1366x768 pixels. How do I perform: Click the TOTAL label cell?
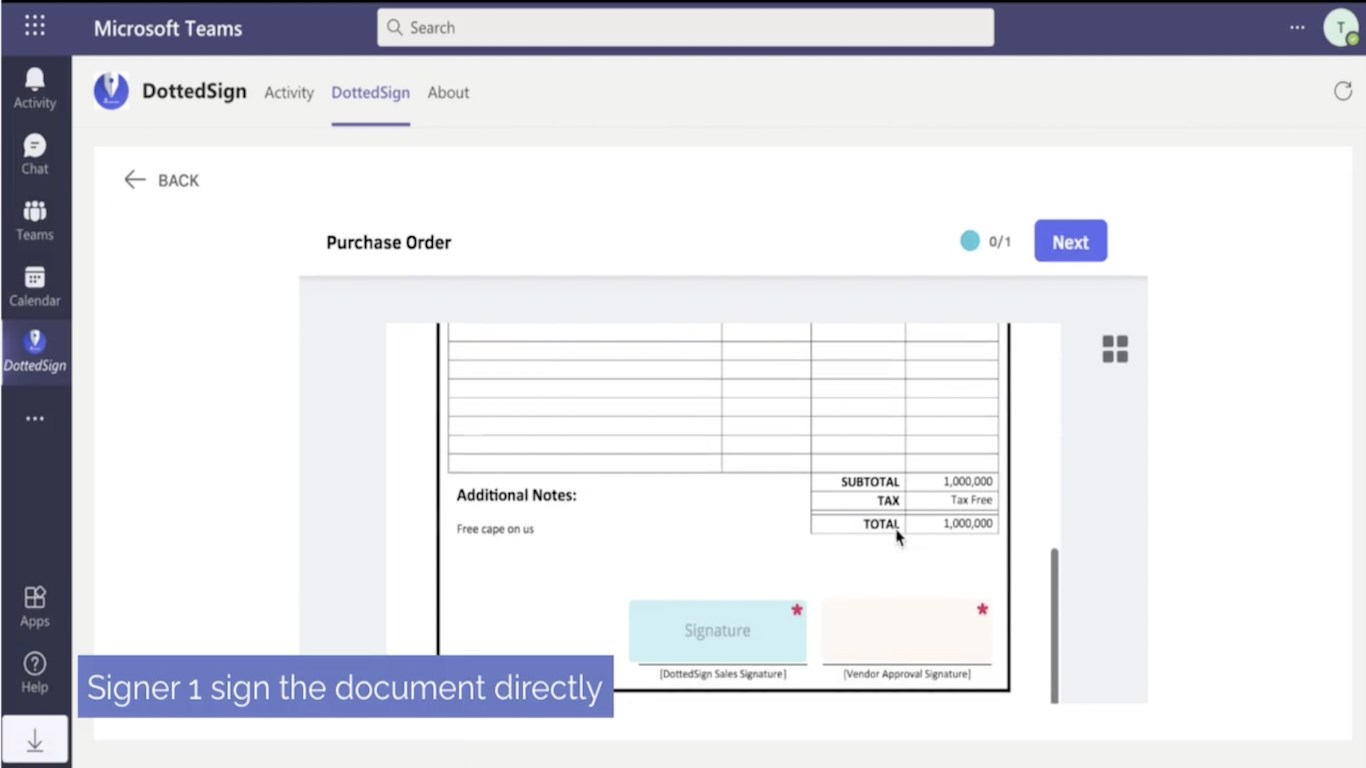click(859, 524)
